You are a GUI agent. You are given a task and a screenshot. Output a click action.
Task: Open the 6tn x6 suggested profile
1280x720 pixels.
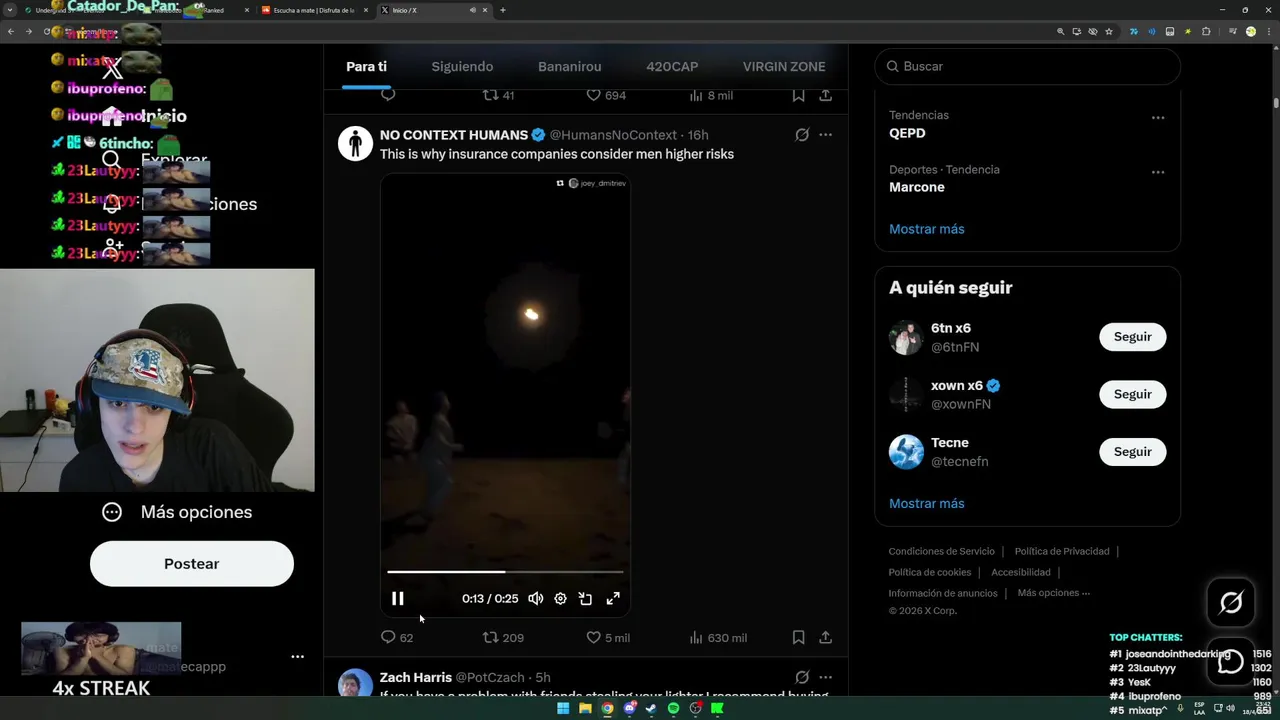click(x=950, y=328)
